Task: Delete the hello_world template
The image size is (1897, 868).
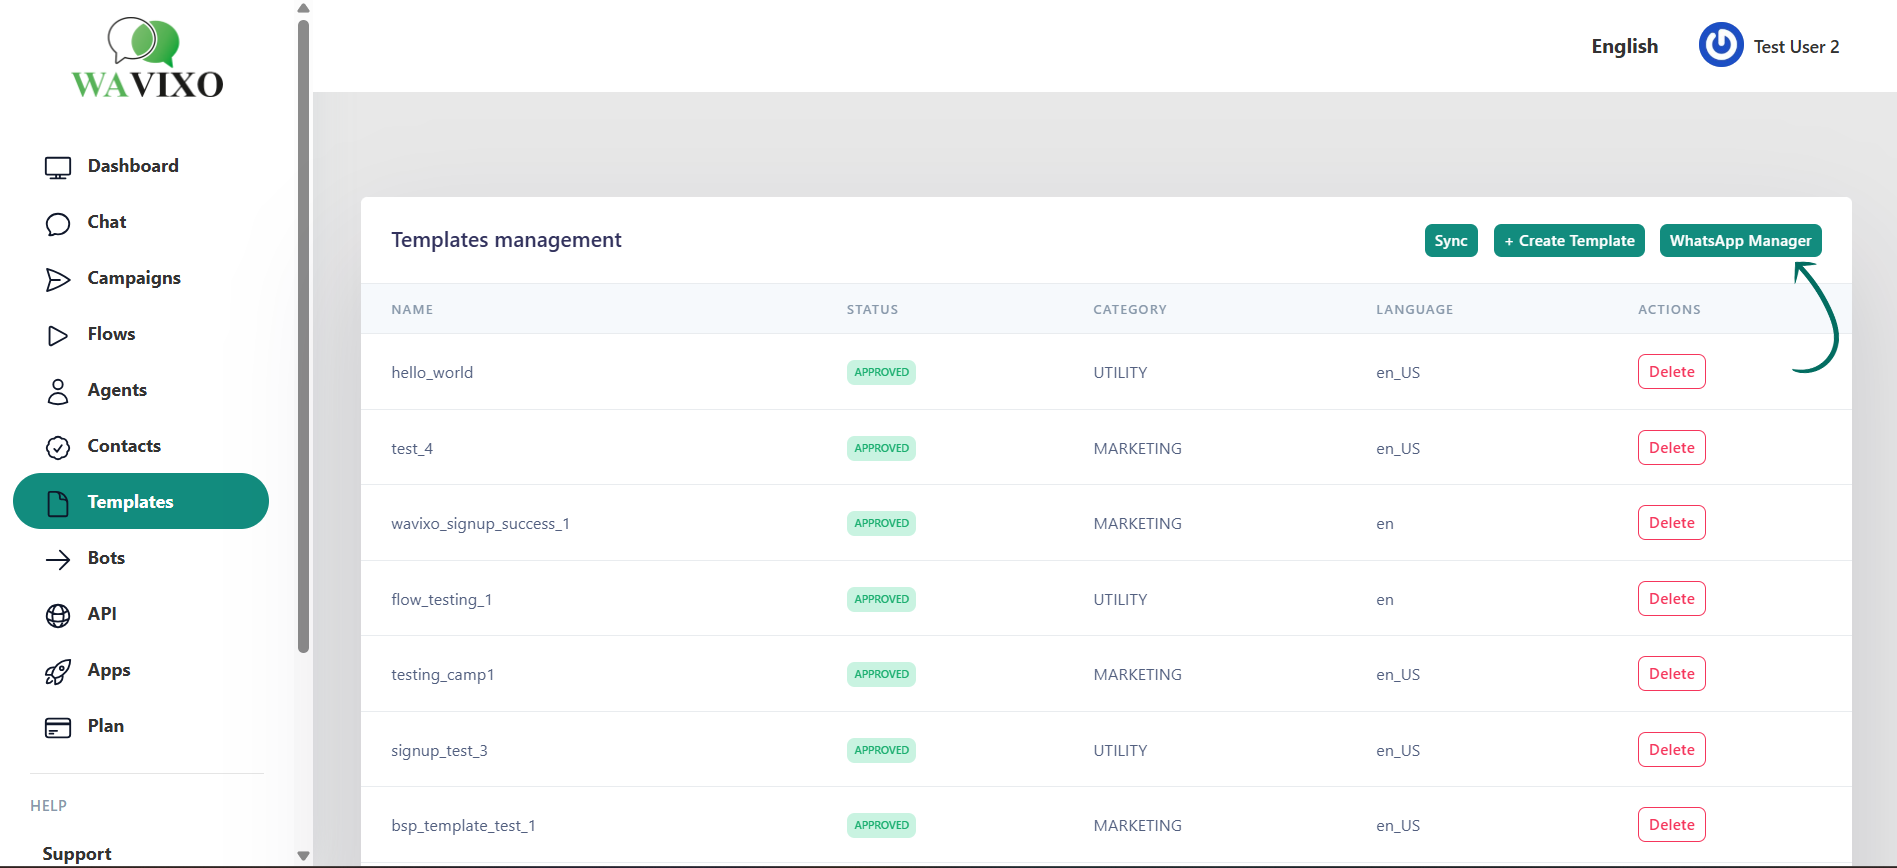Action: (1671, 372)
